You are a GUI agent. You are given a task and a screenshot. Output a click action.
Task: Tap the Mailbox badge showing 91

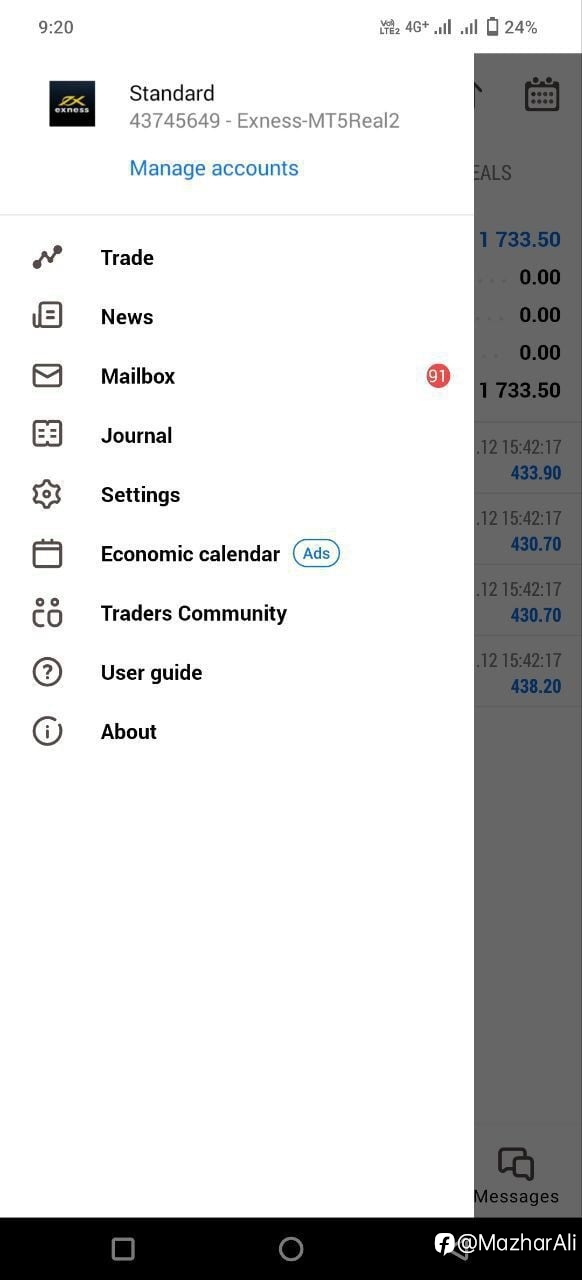pos(438,376)
